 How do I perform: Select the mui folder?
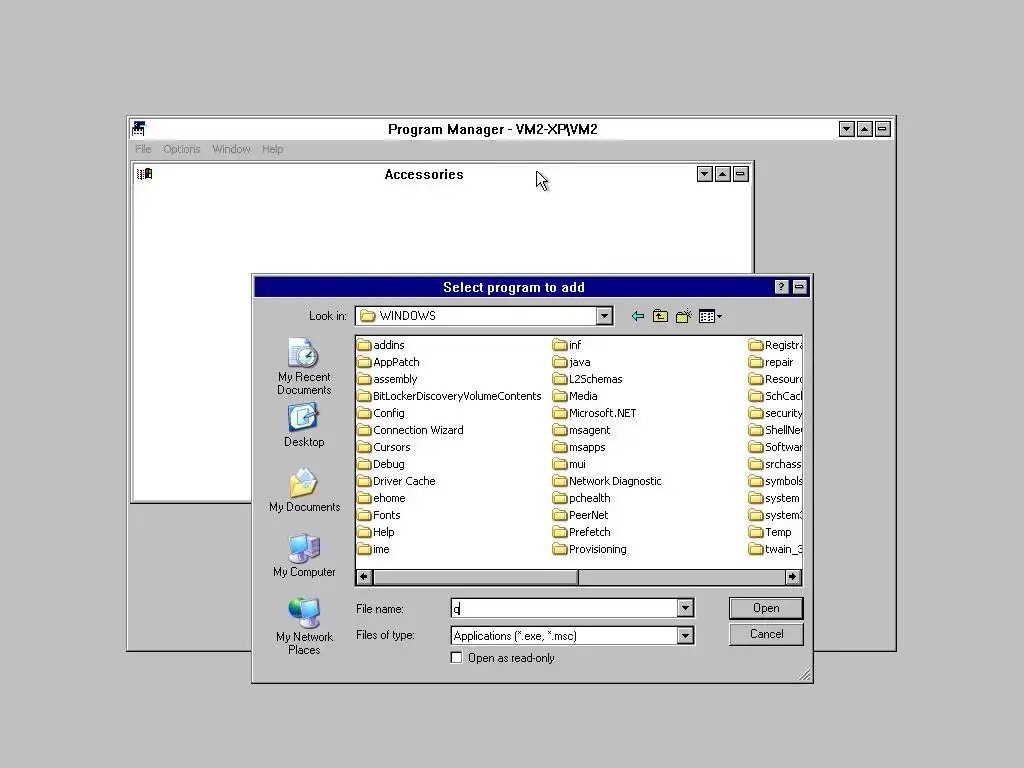pos(569,464)
